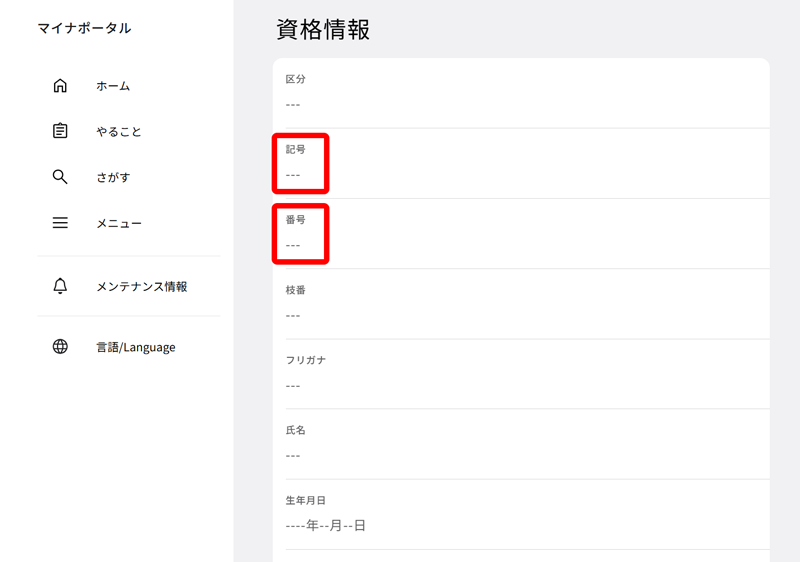
Task: Click the 枝番 field row
Action: 520,303
